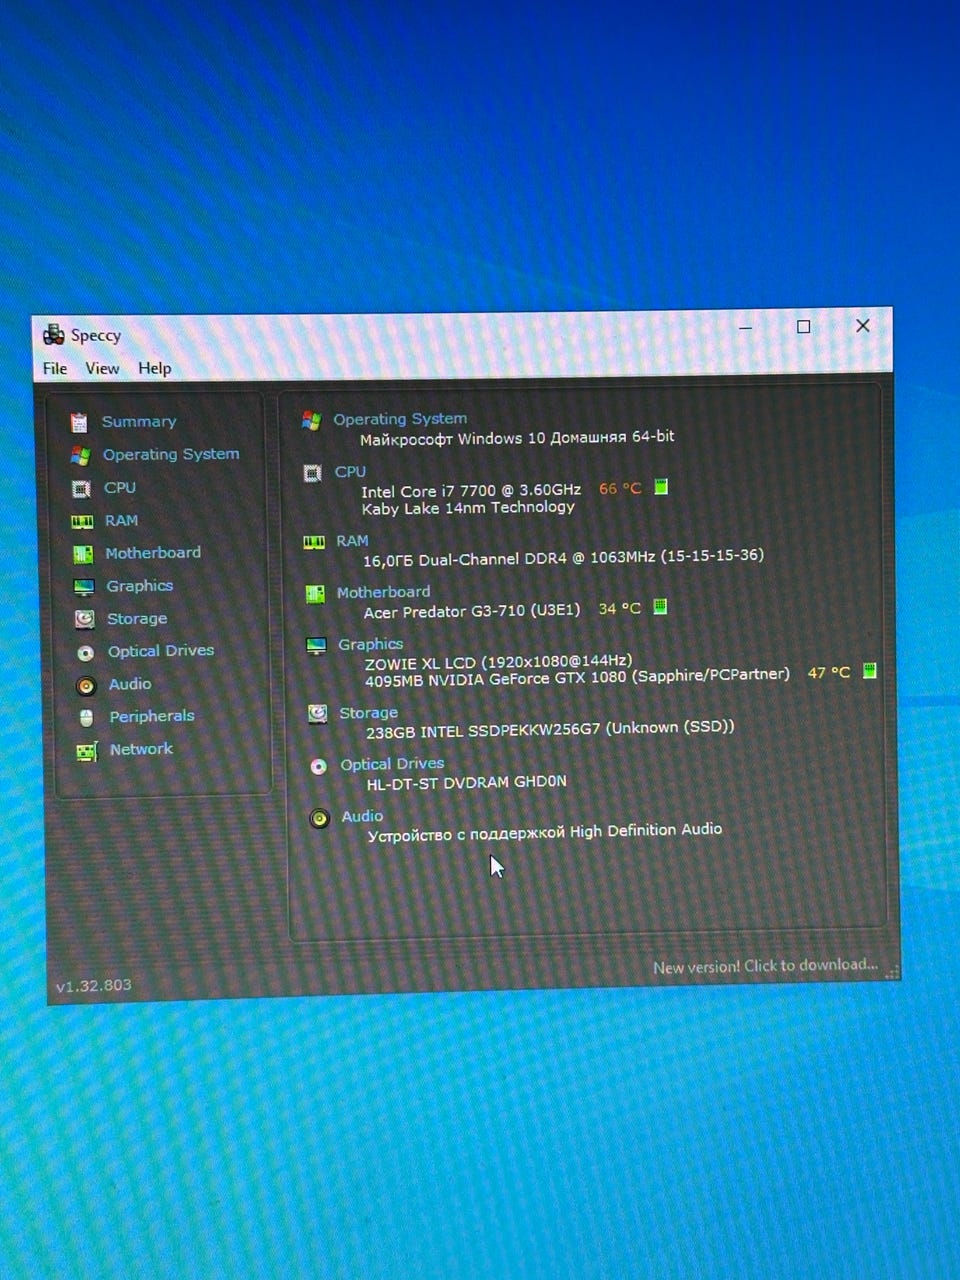Screen dimensions: 960x1280
Task: Click the Kaby Lake 14nm Technology text
Action: point(468,508)
